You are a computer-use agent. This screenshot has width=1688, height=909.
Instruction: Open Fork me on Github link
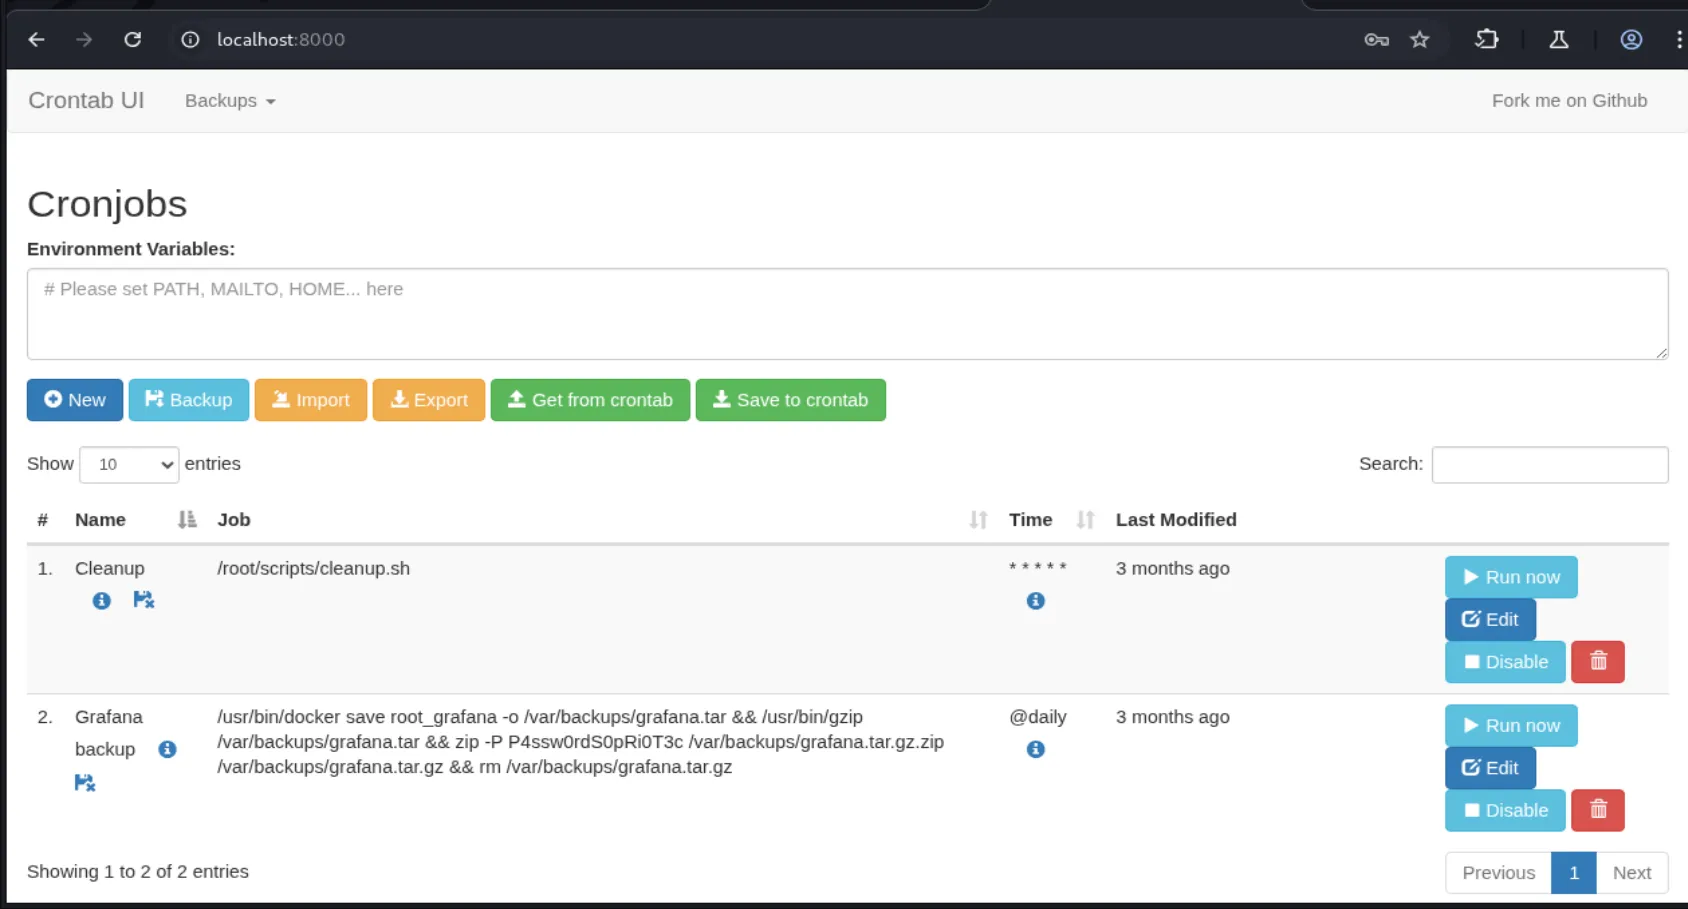tap(1568, 101)
